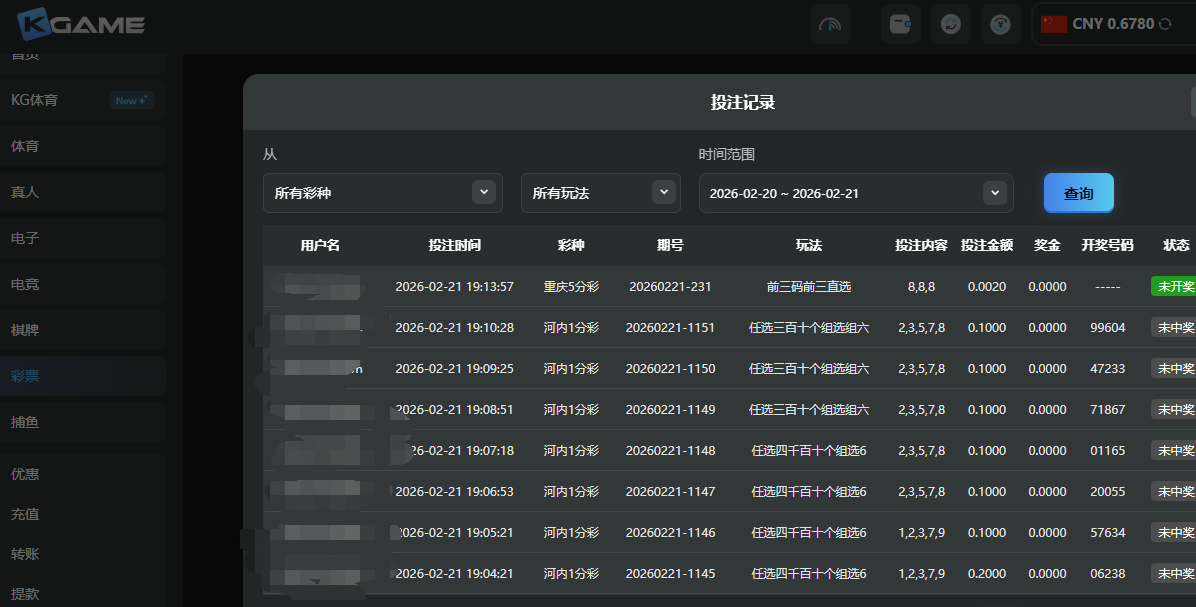The height and width of the screenshot is (607, 1196).
Task: Open 彩票 in the left sidebar
Action: coord(25,376)
